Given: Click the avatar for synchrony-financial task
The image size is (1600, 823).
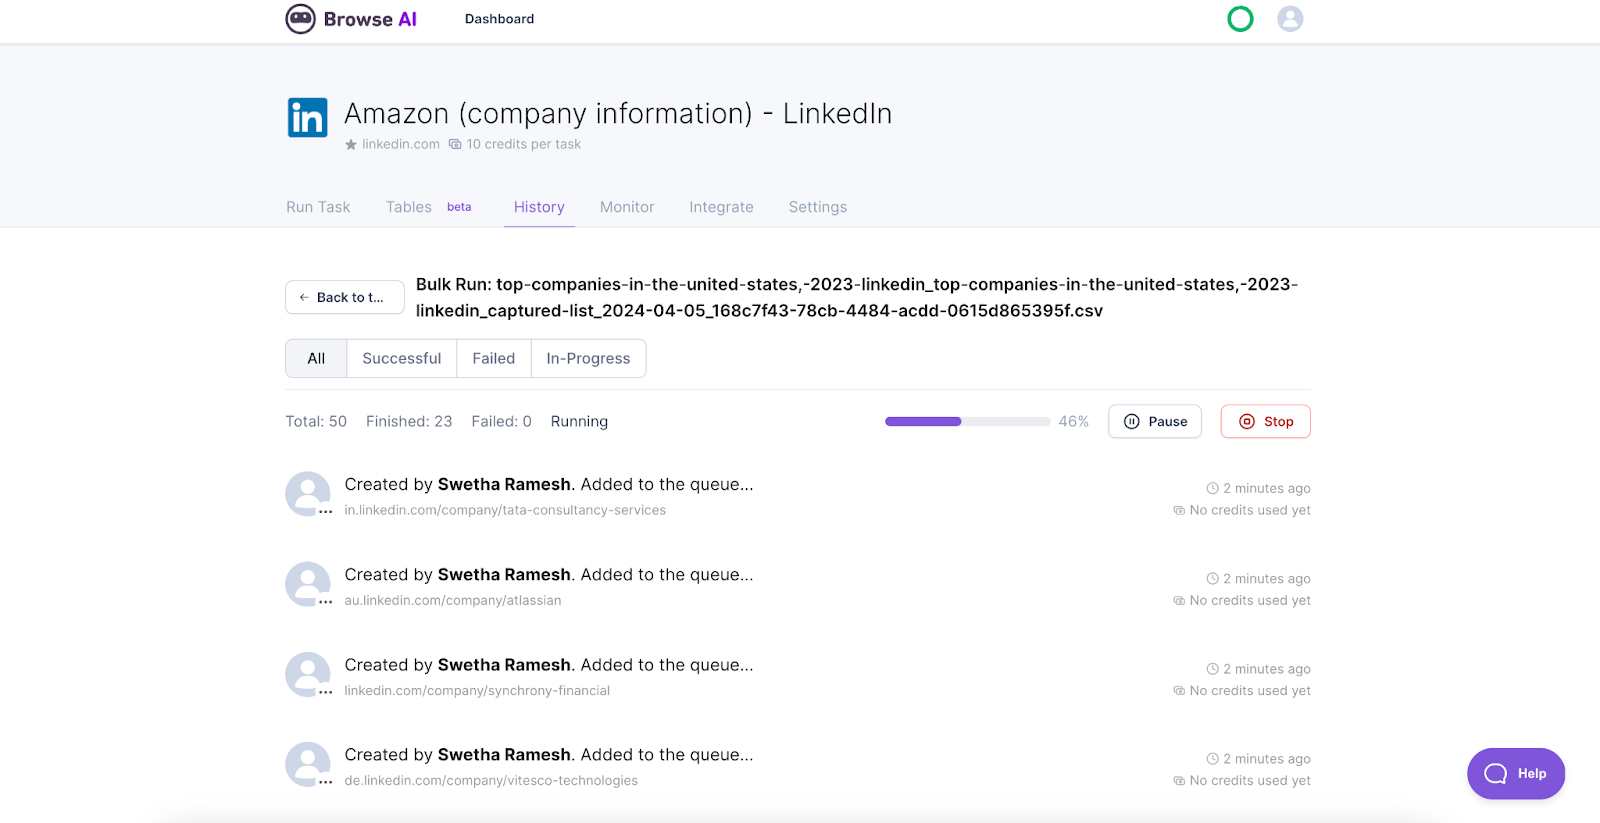Looking at the screenshot, I should click(x=308, y=674).
